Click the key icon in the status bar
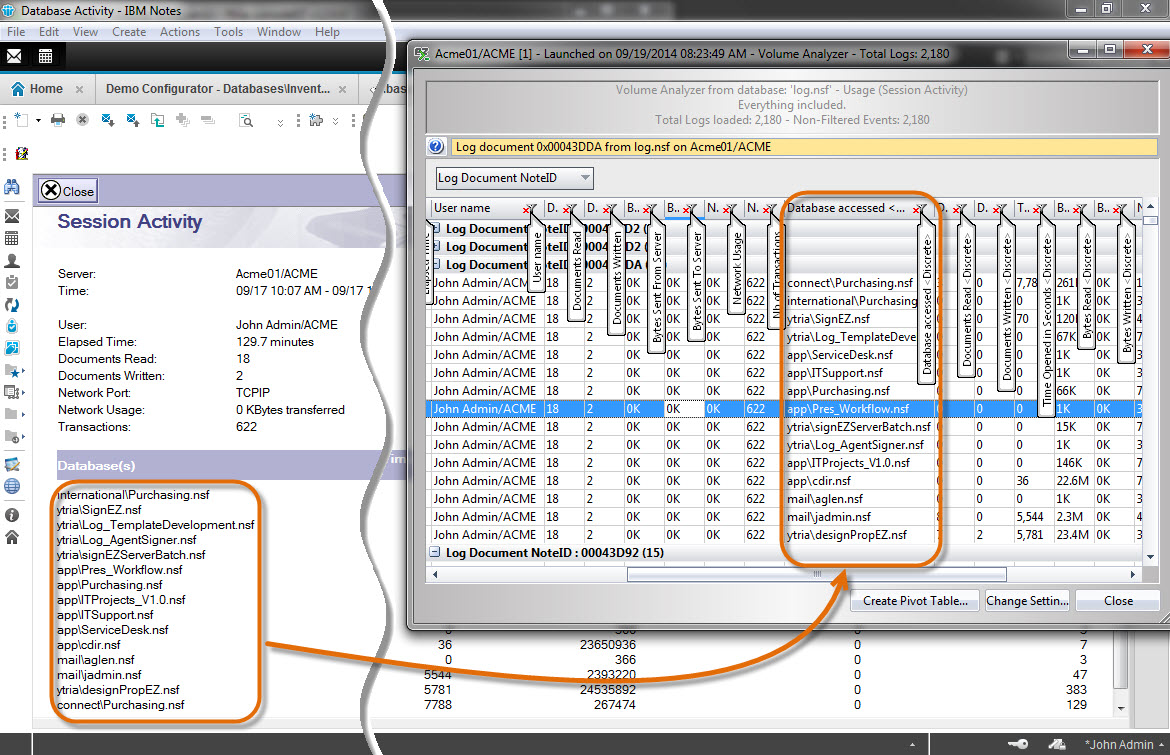1170x755 pixels. click(x=1018, y=744)
